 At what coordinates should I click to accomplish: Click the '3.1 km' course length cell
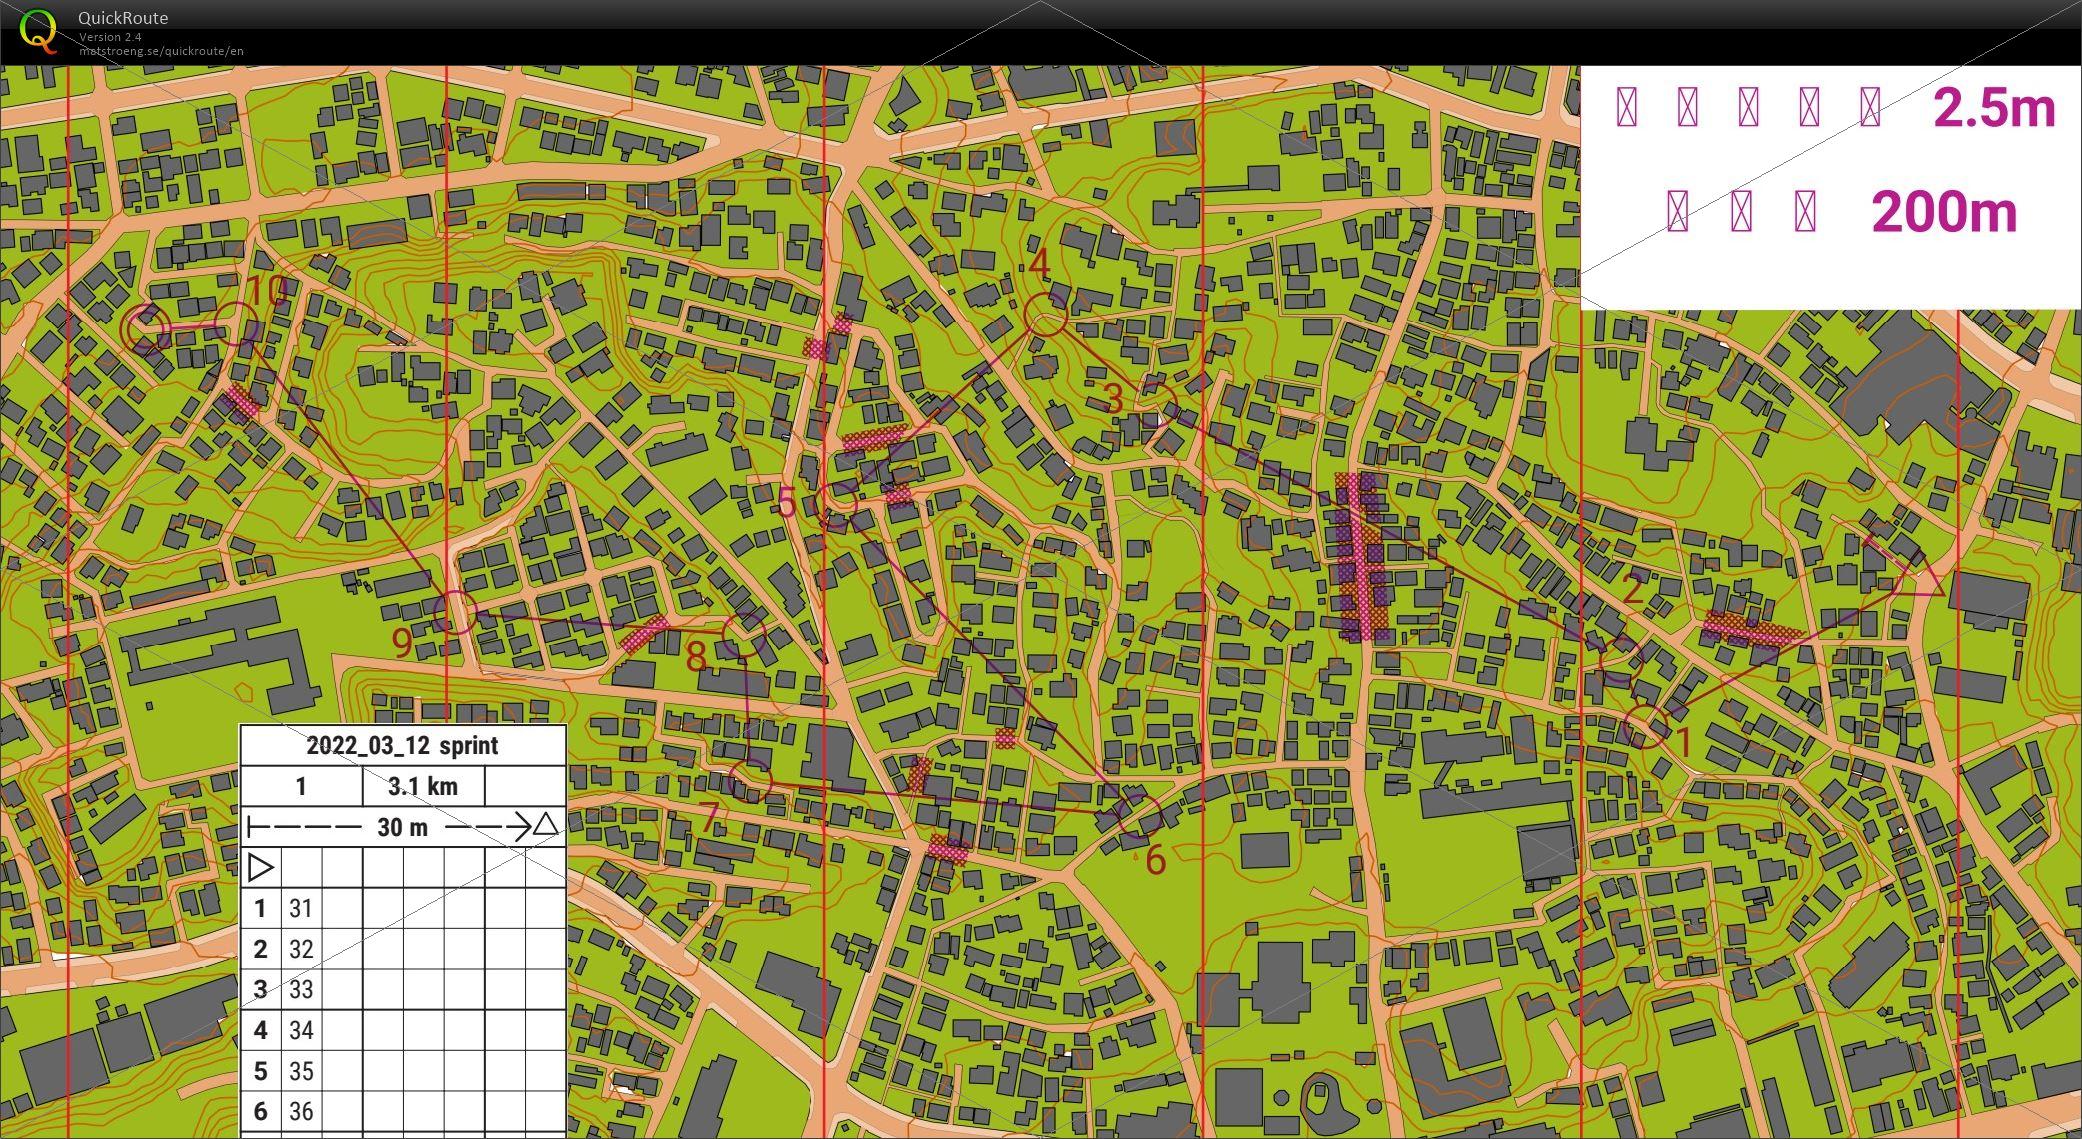coord(423,787)
